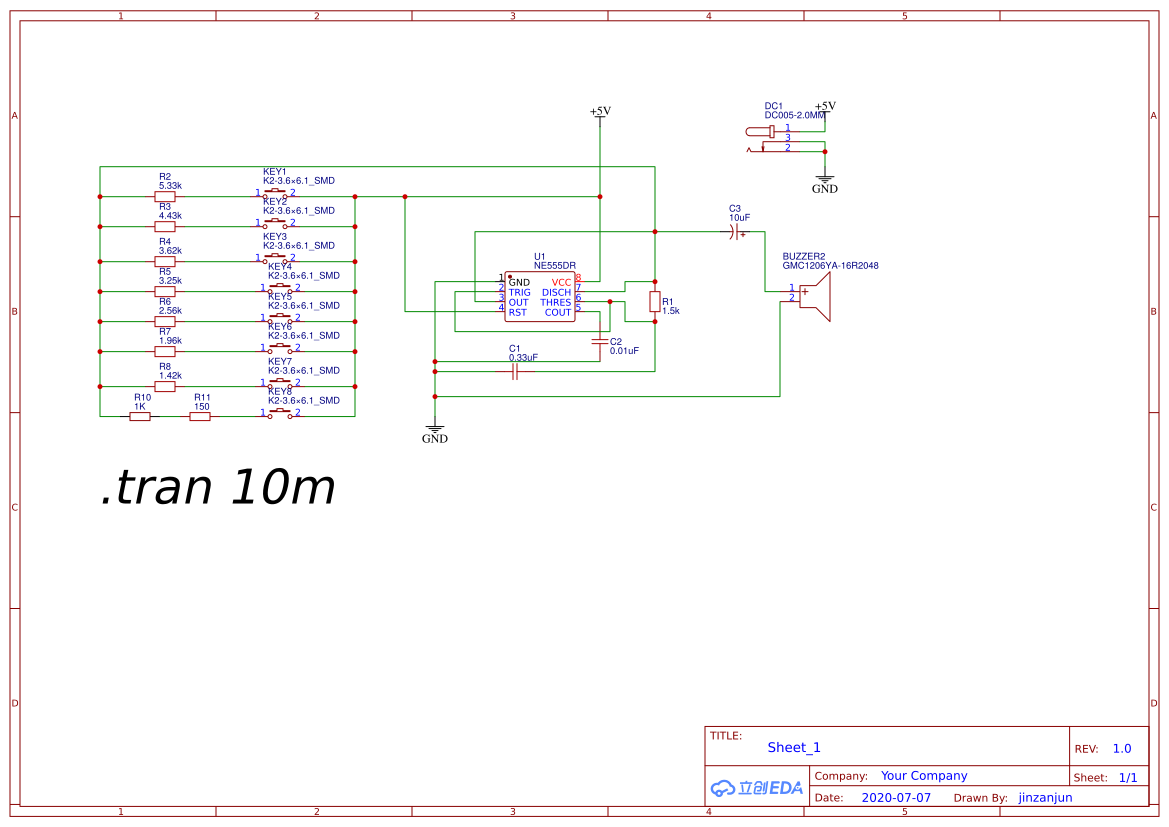Click the 3.25k value label
The image size is (1169, 827).
[170, 280]
